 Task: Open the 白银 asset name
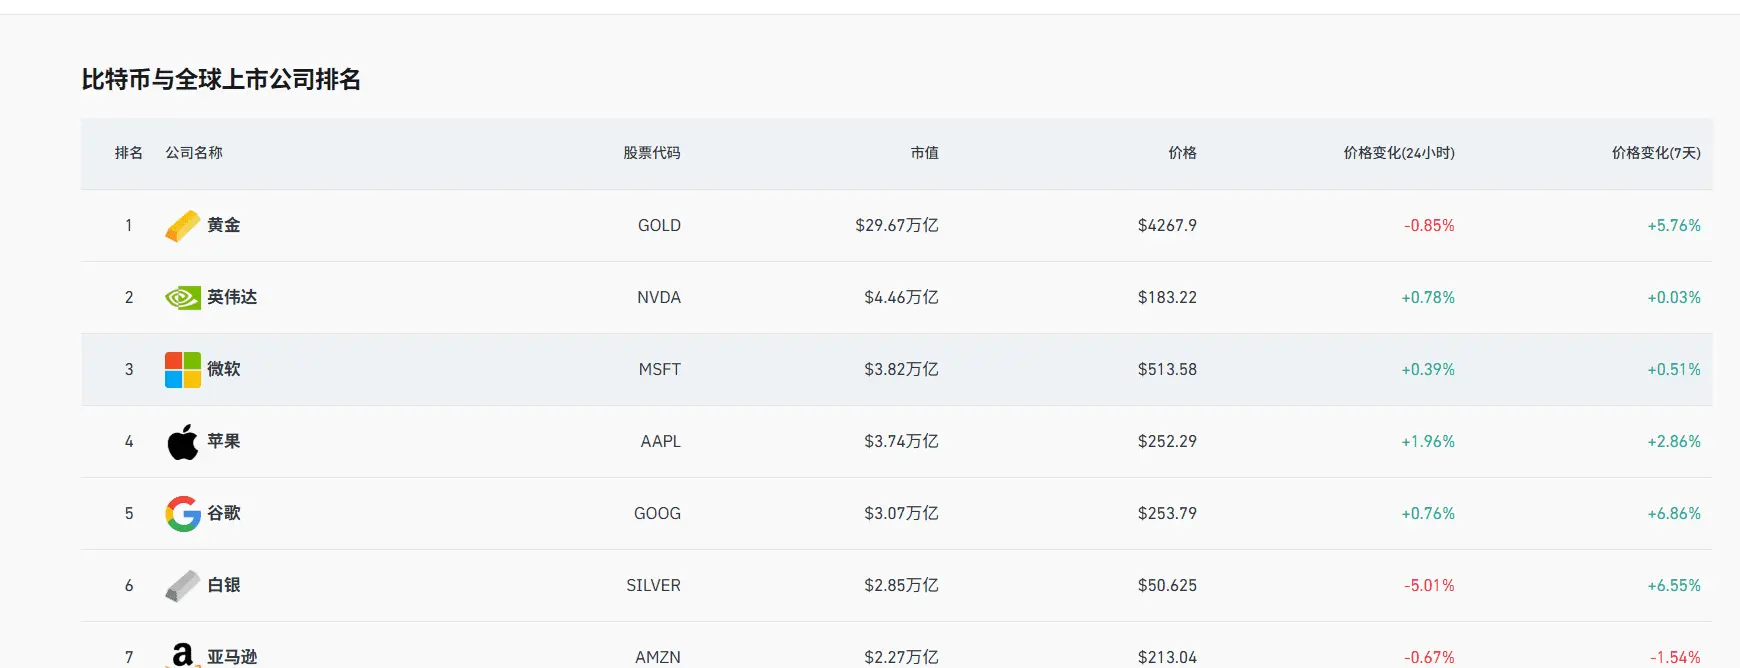point(224,586)
